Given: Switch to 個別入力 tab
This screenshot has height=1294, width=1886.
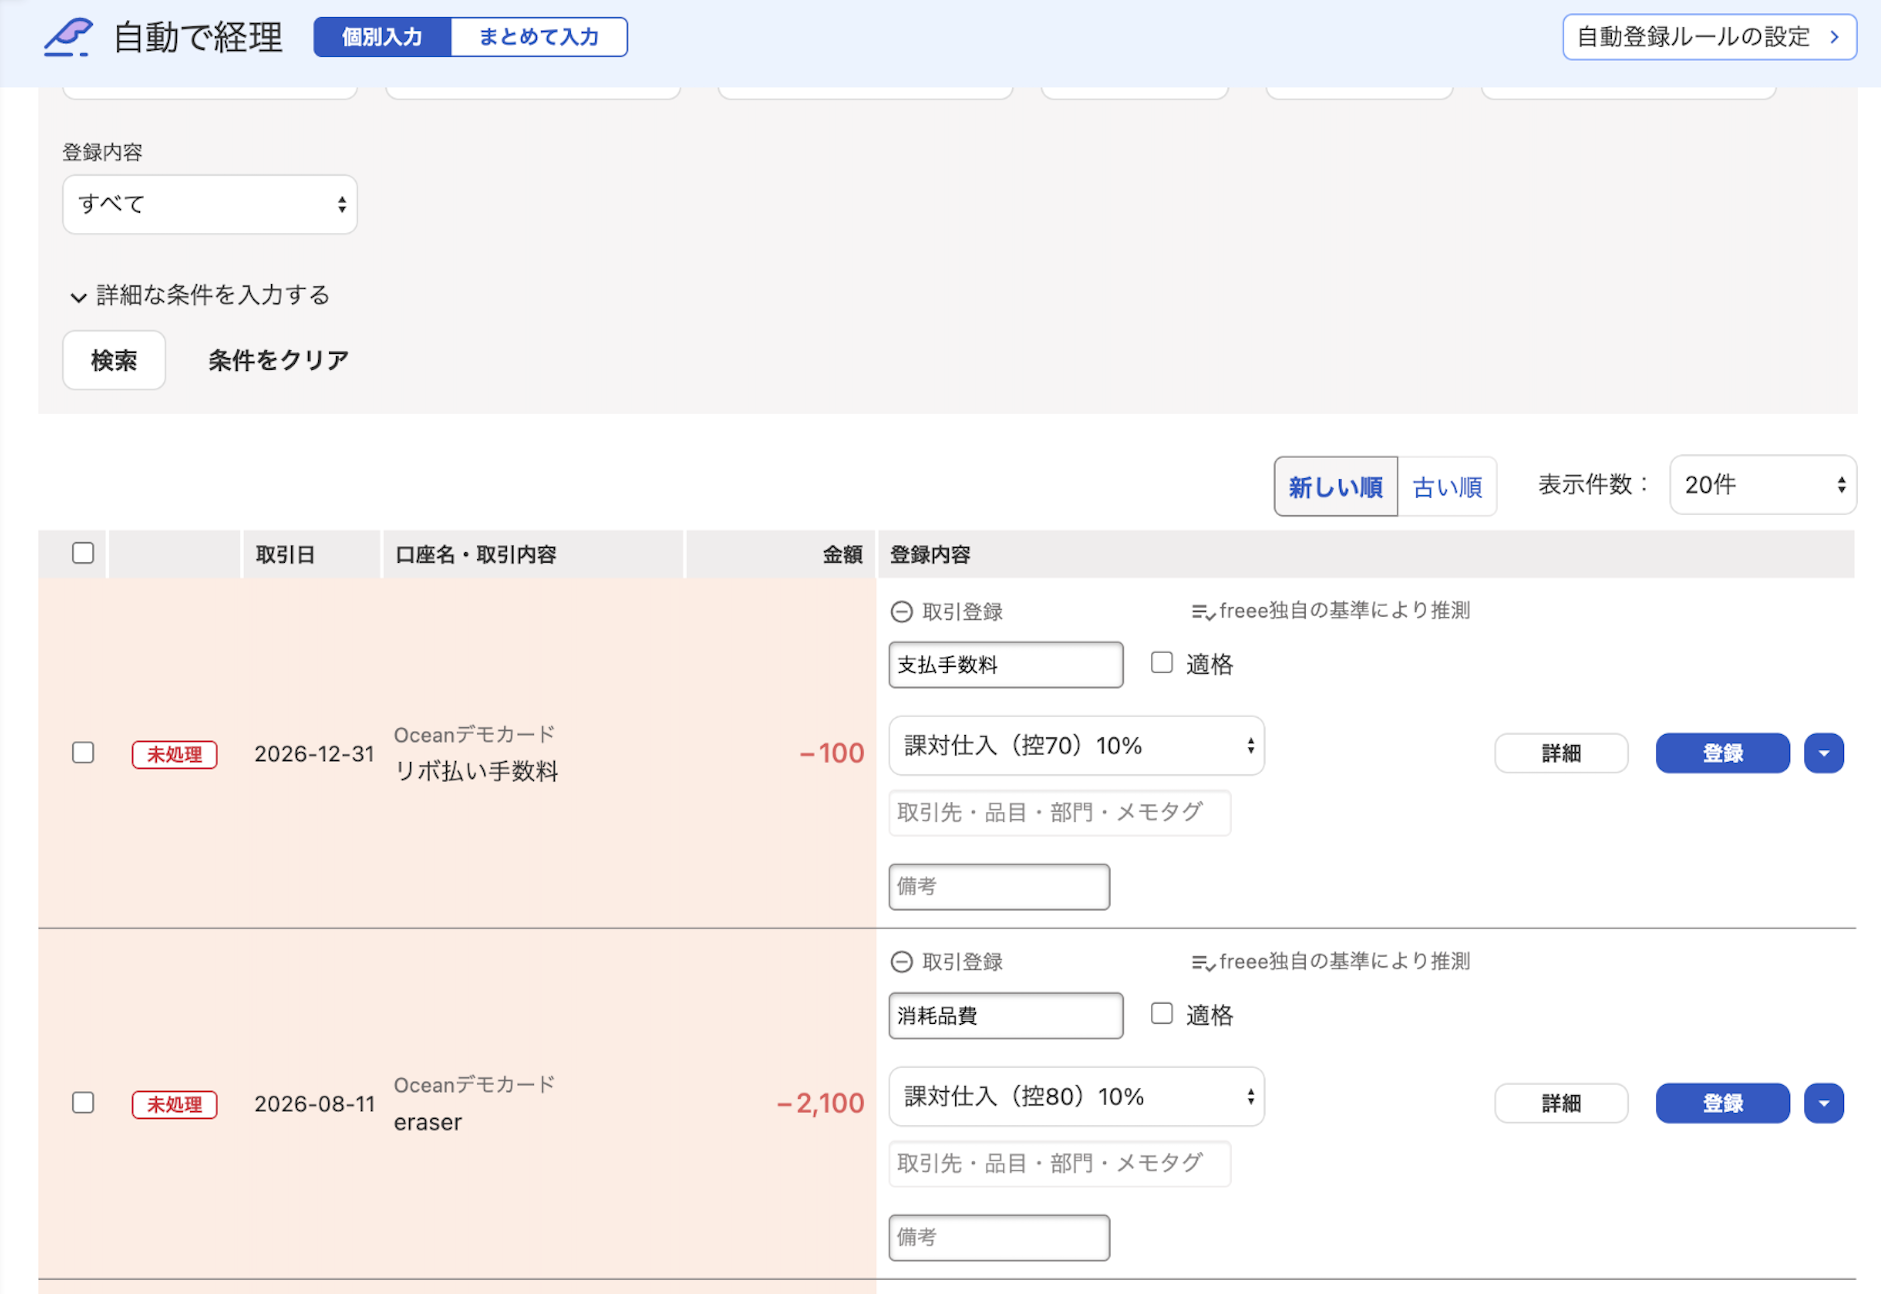Looking at the screenshot, I should tap(383, 37).
